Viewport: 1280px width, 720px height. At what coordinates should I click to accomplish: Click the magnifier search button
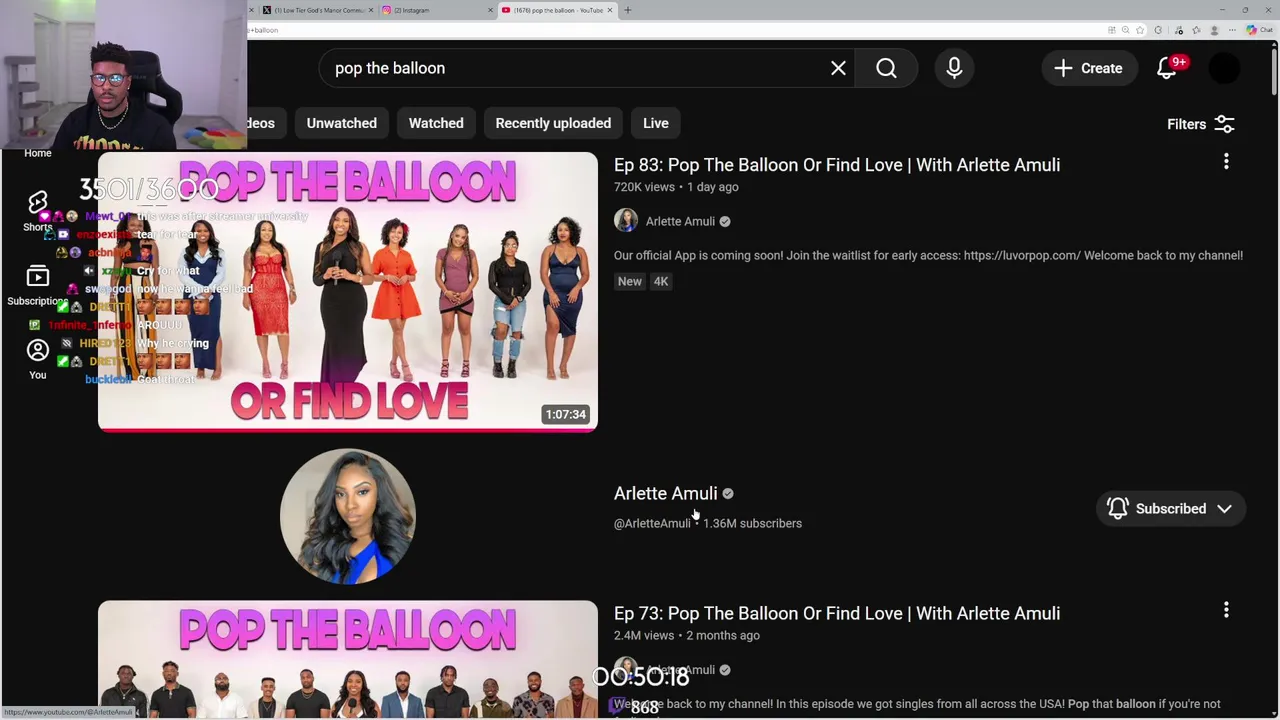pos(886,68)
